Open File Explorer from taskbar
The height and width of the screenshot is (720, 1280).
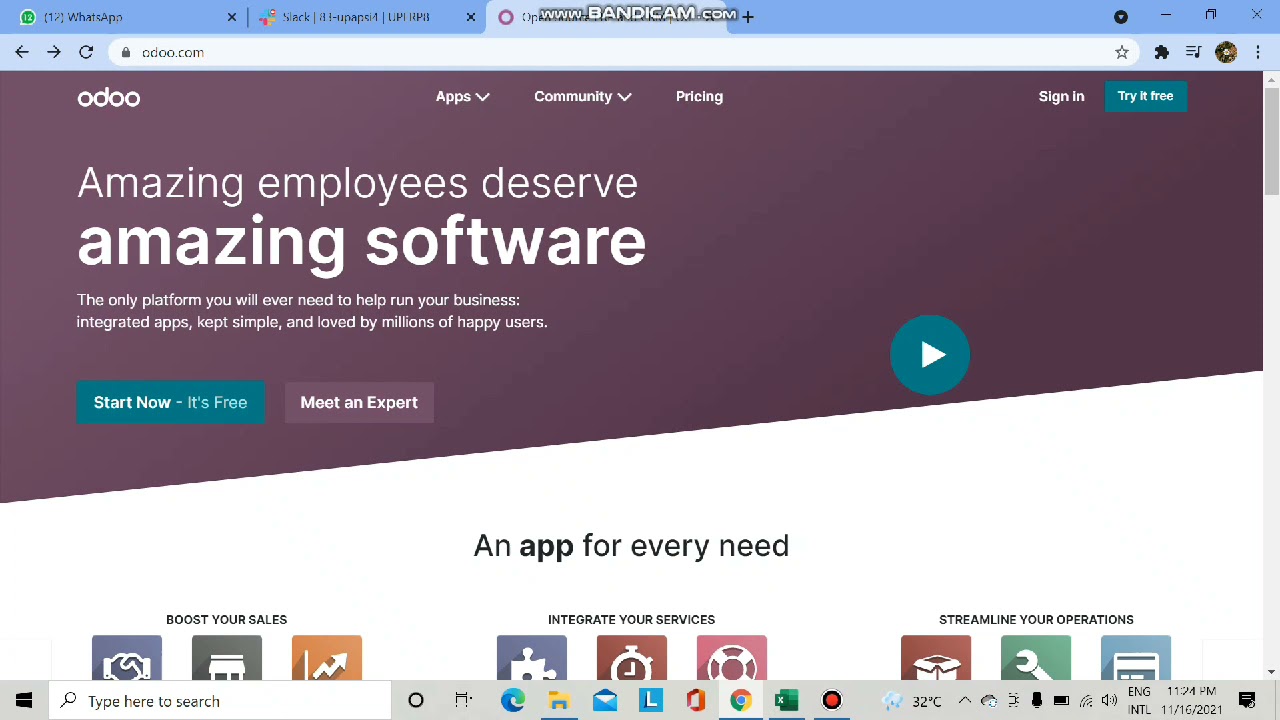pos(558,701)
